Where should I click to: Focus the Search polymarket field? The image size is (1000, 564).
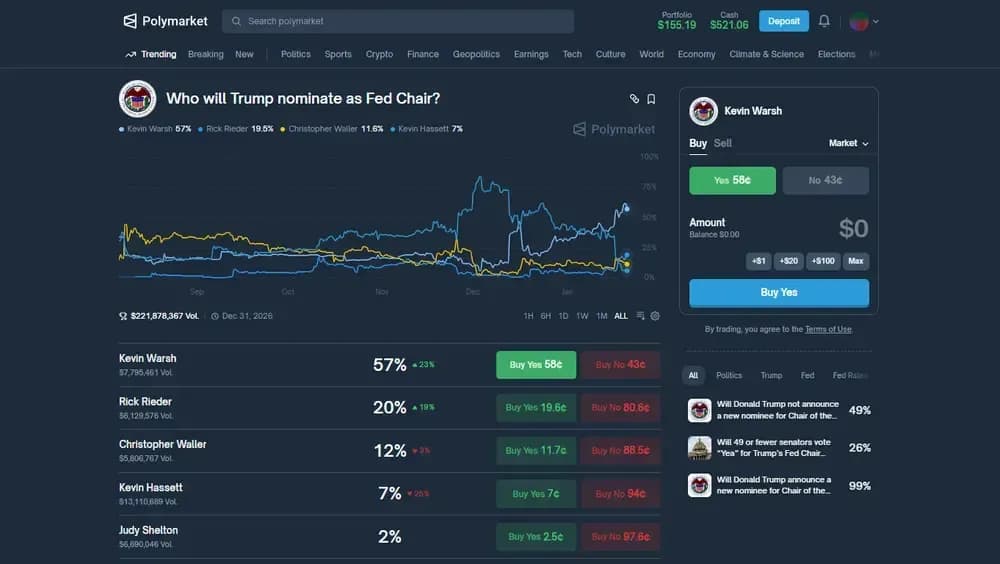(398, 21)
